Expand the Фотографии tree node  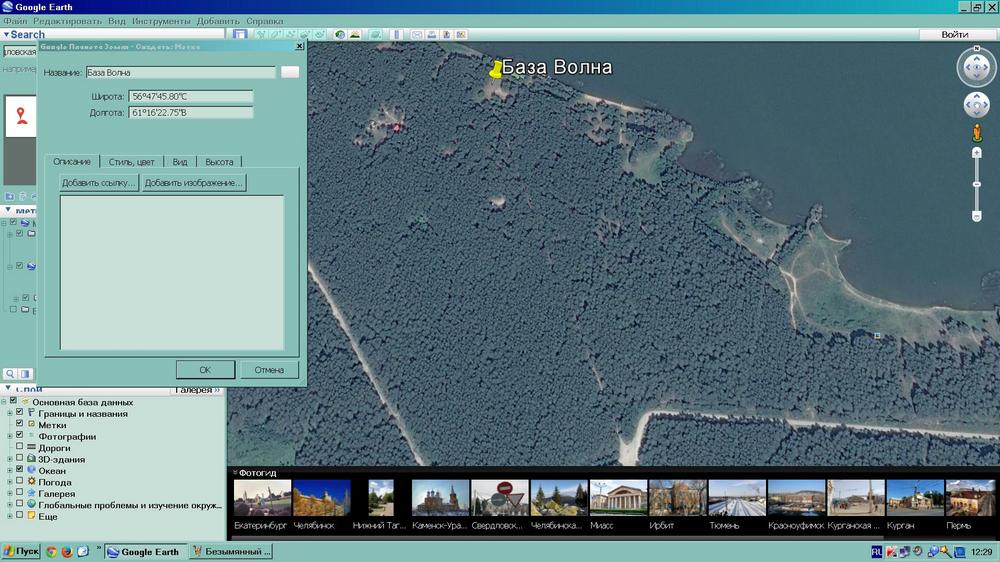click(10, 436)
